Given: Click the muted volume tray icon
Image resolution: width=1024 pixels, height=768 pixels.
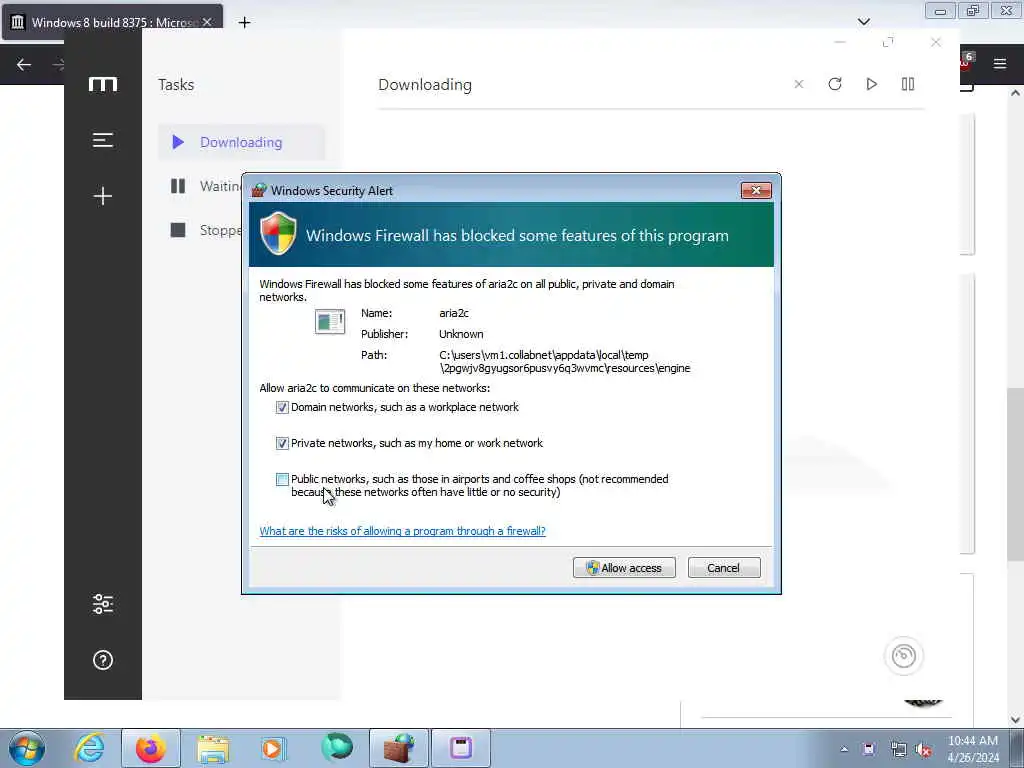Looking at the screenshot, I should [x=923, y=750].
